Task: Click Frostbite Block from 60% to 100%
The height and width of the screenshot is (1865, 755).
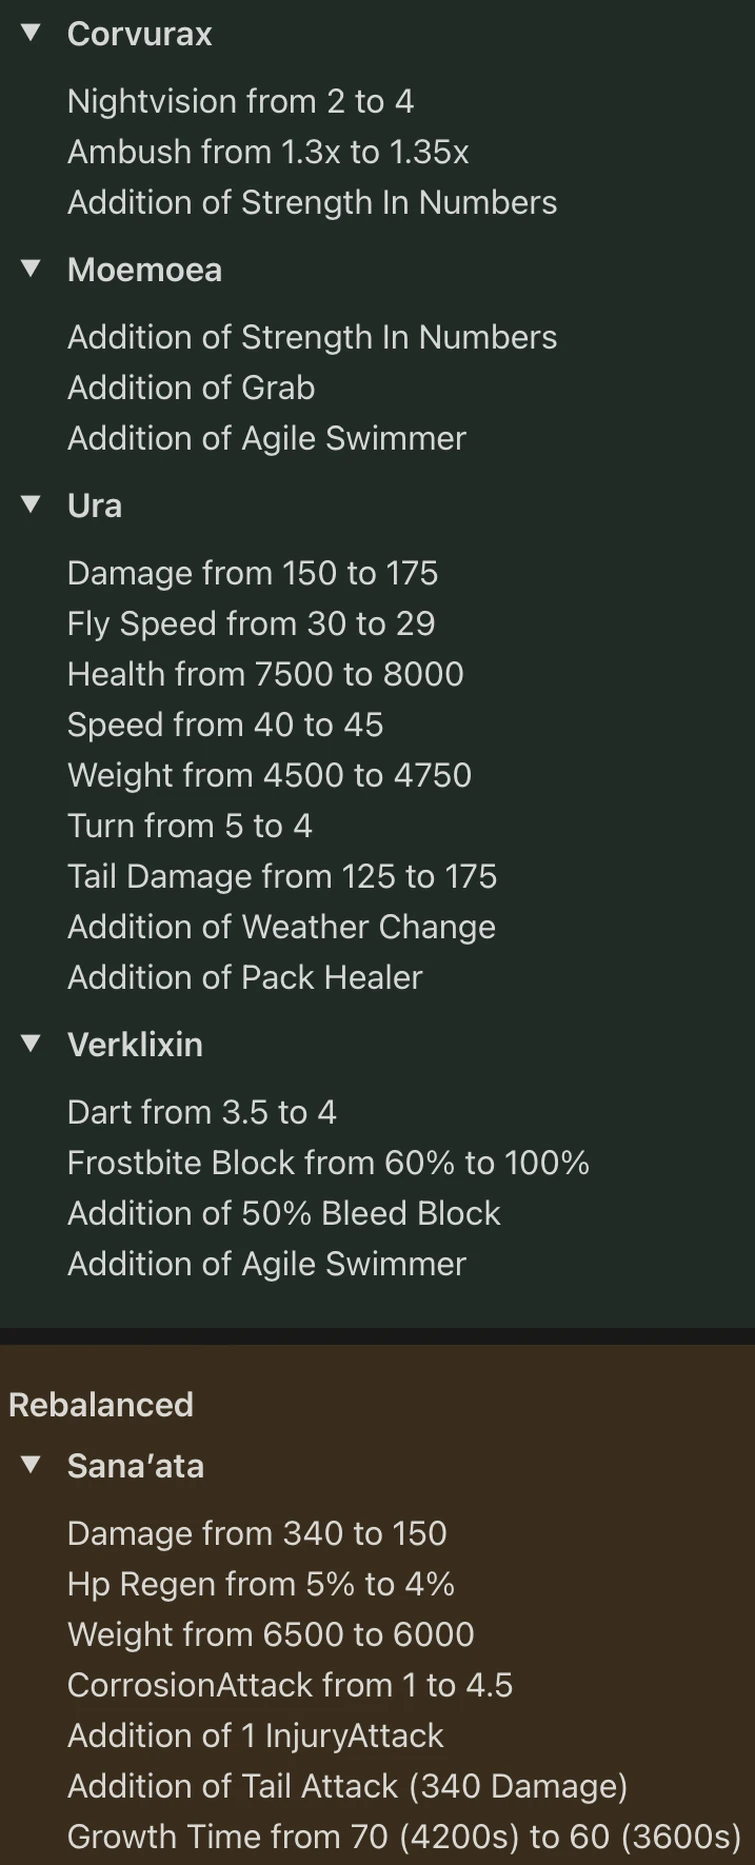Action: pos(328,1163)
